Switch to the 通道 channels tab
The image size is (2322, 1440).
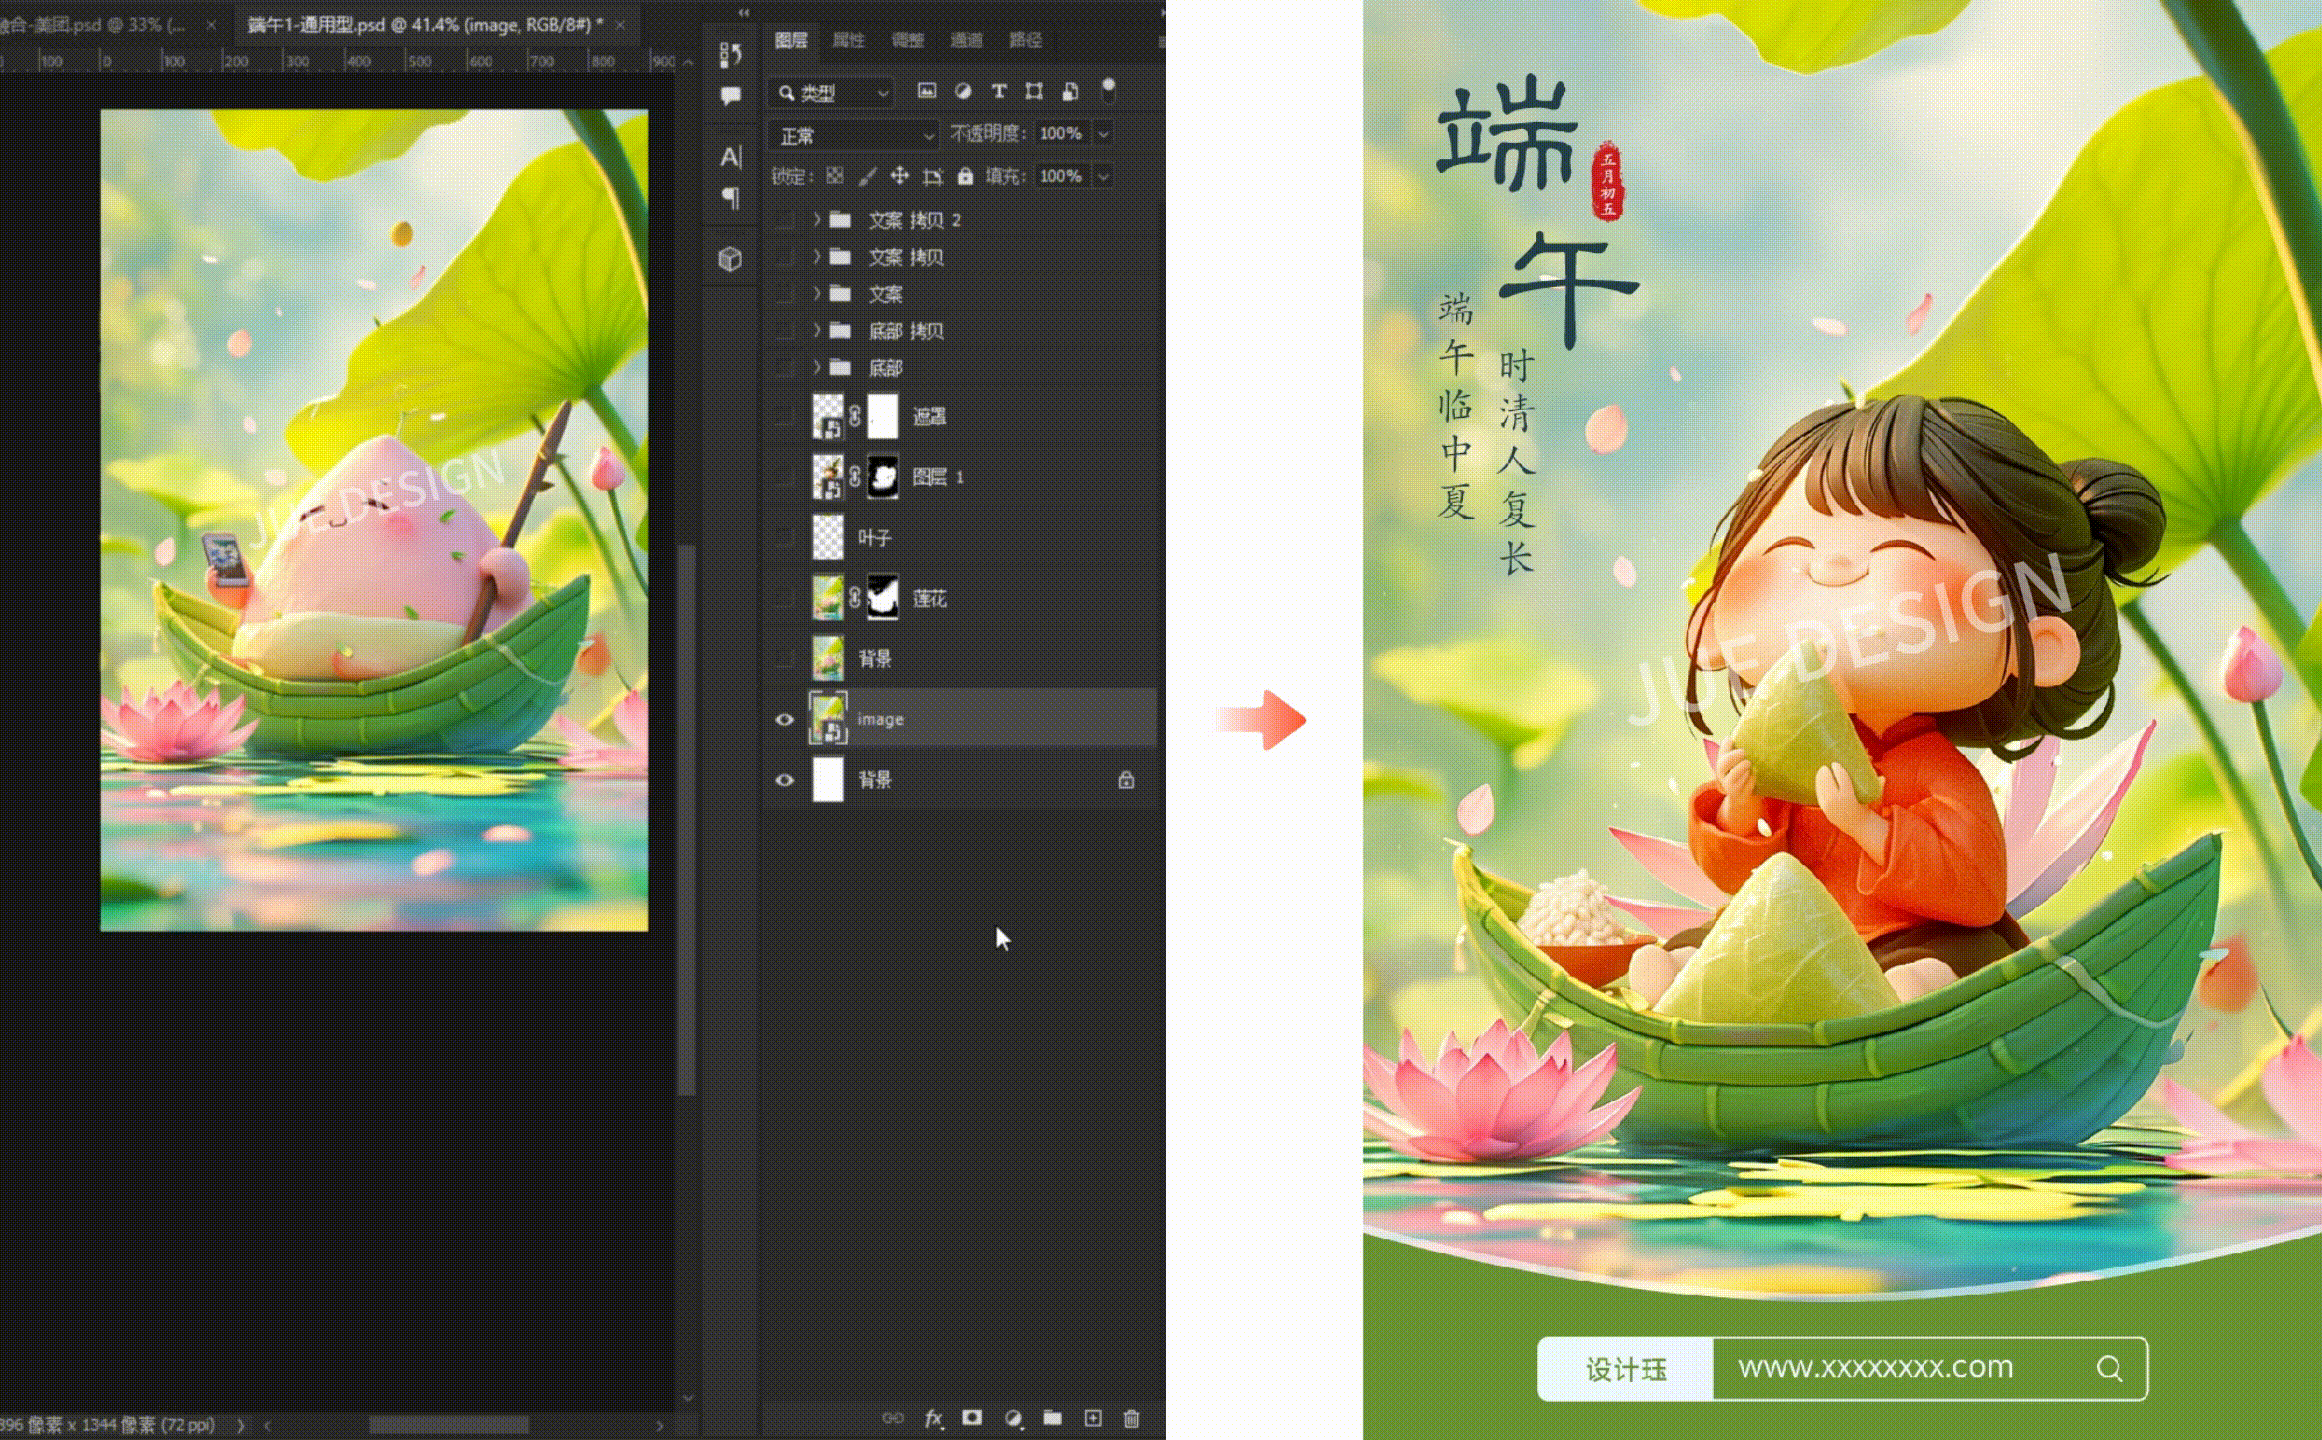(x=966, y=40)
